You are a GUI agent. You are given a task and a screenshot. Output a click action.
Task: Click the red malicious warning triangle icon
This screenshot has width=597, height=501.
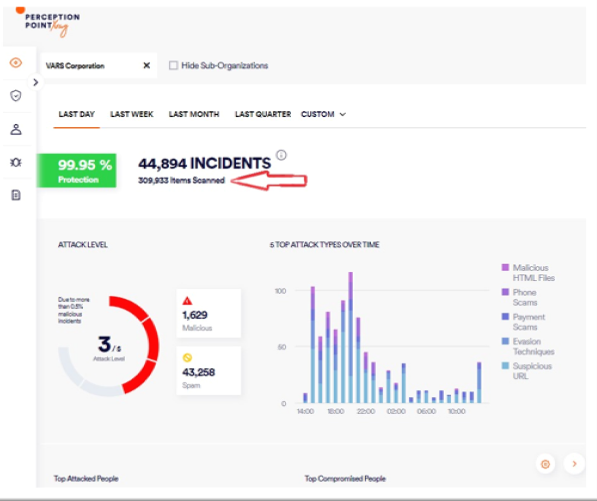click(x=187, y=301)
